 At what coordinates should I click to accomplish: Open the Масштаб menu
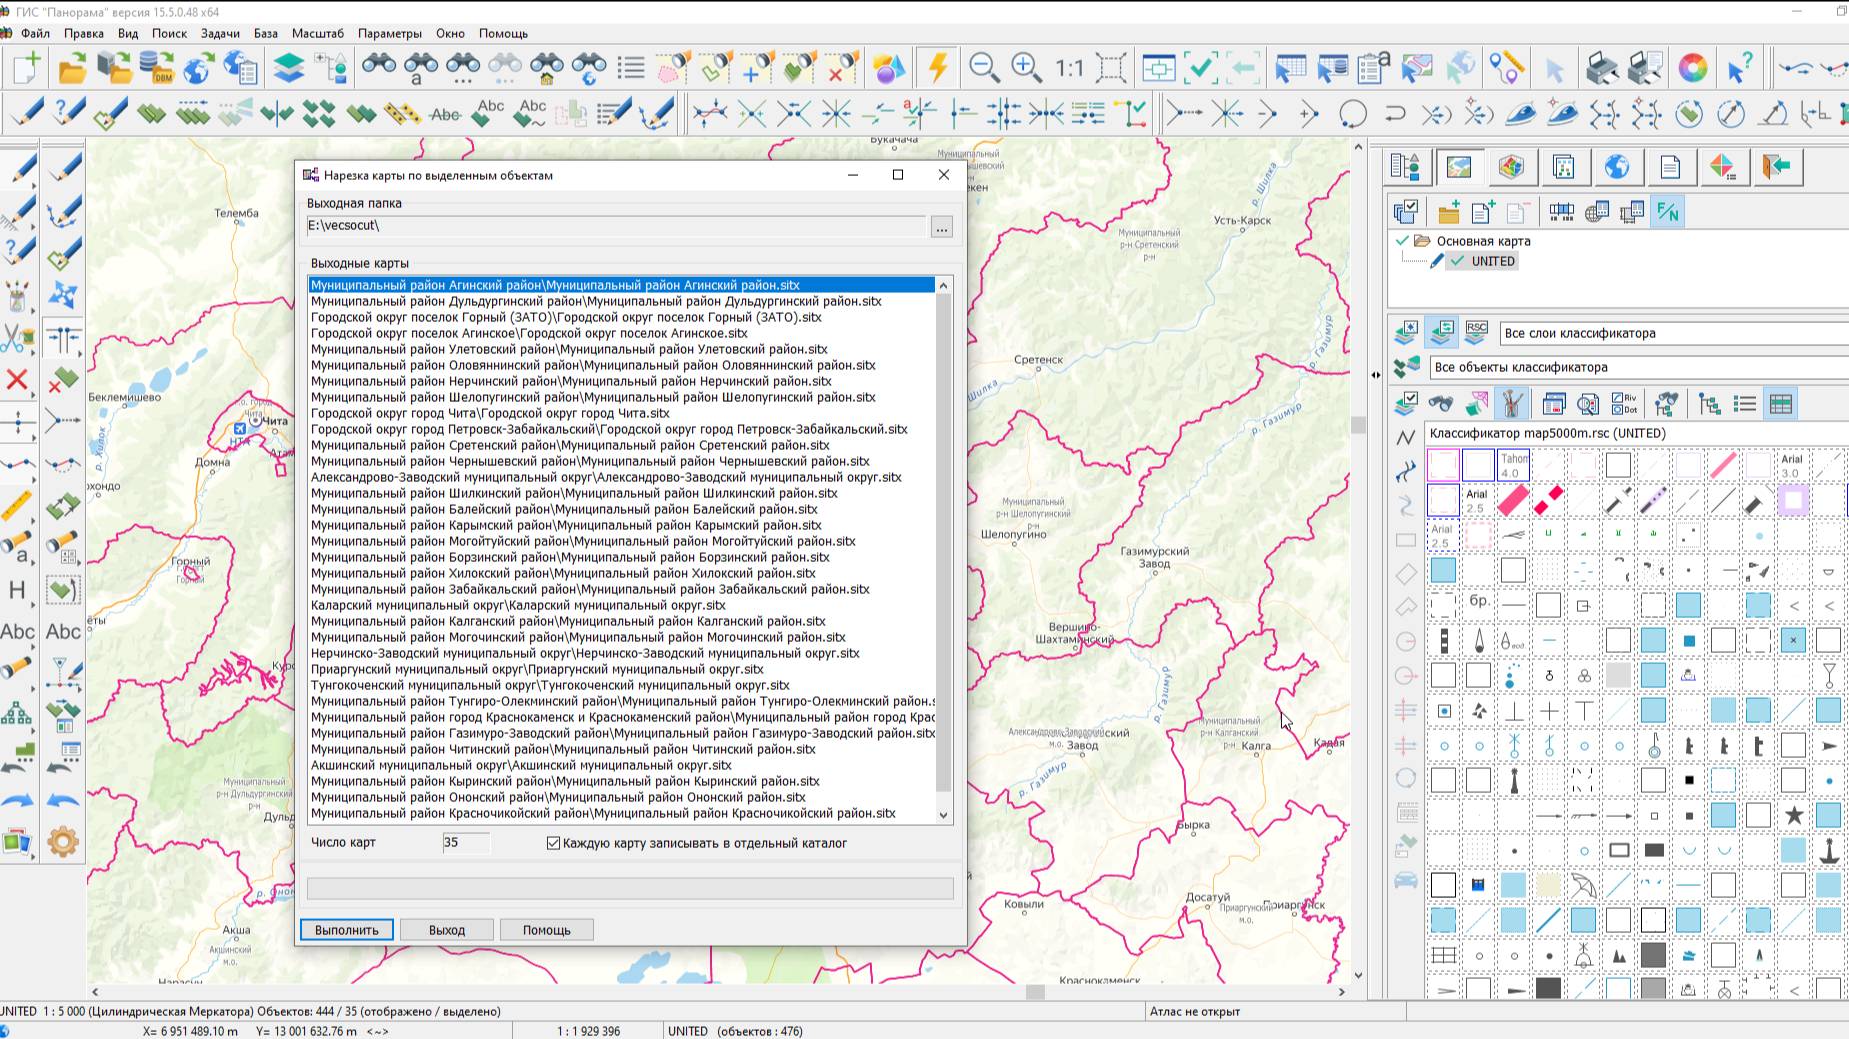[317, 33]
